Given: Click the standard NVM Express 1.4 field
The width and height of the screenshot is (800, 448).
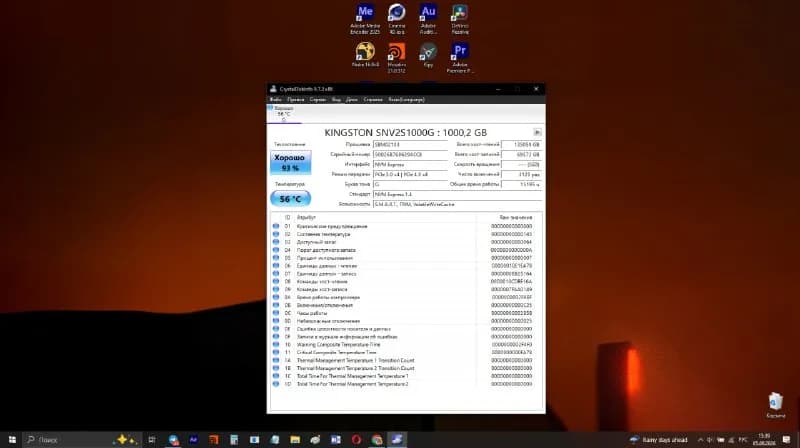Looking at the screenshot, I should [457, 194].
